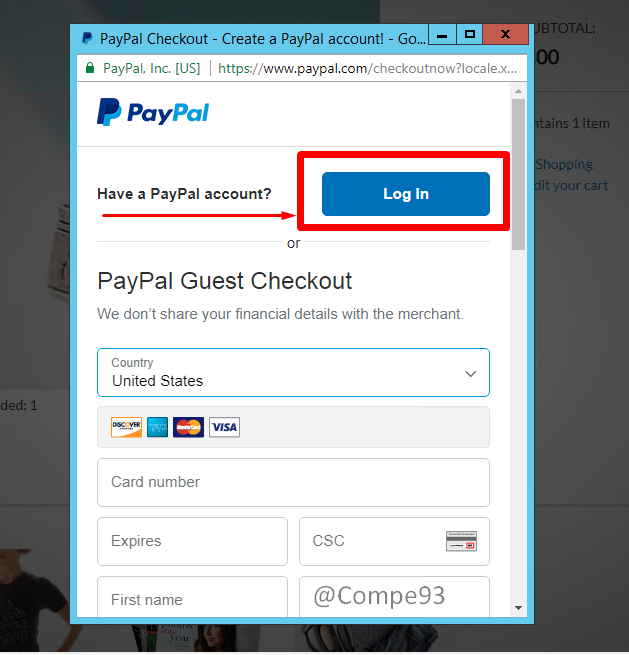The image size is (629, 655).
Task: Maximize the PayPal Checkout window
Action: click(x=469, y=34)
